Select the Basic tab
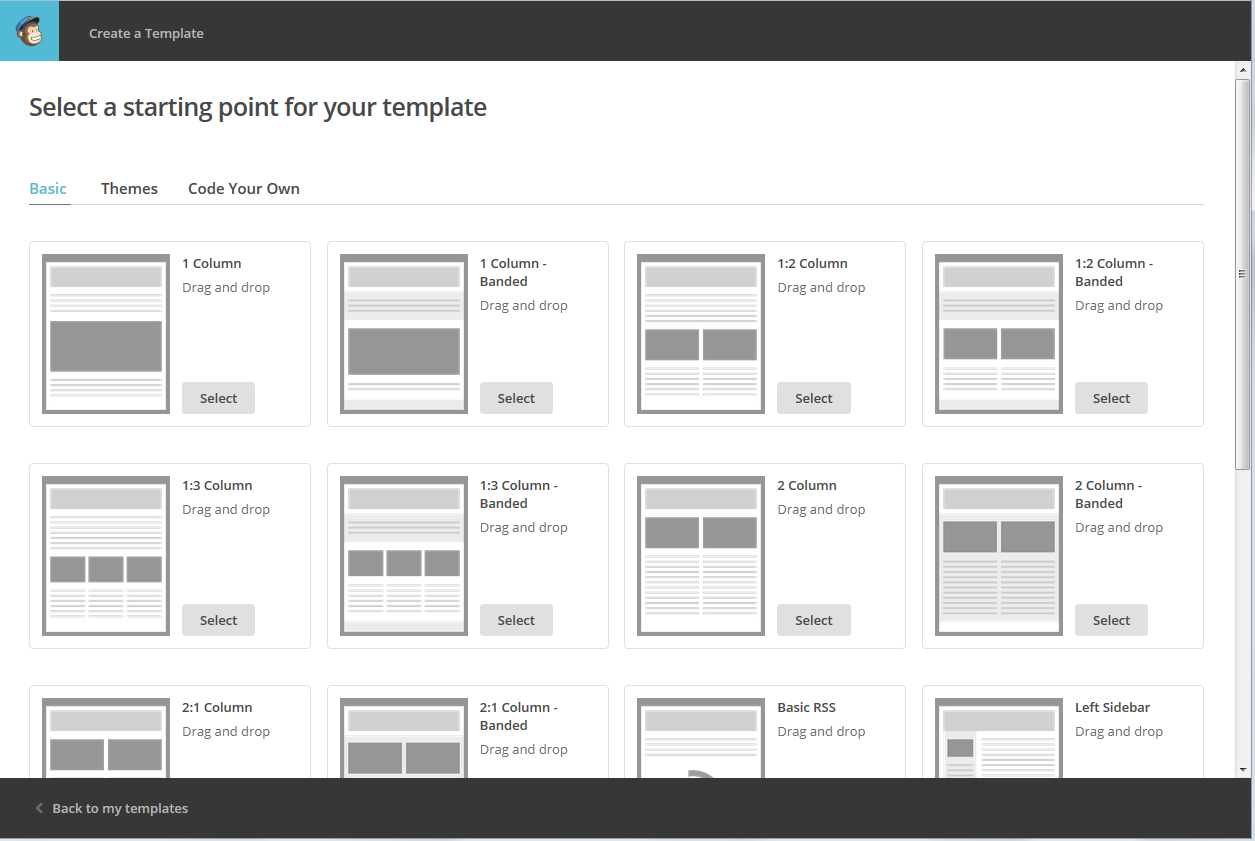Screen dimensions: 1255x841 [48, 188]
